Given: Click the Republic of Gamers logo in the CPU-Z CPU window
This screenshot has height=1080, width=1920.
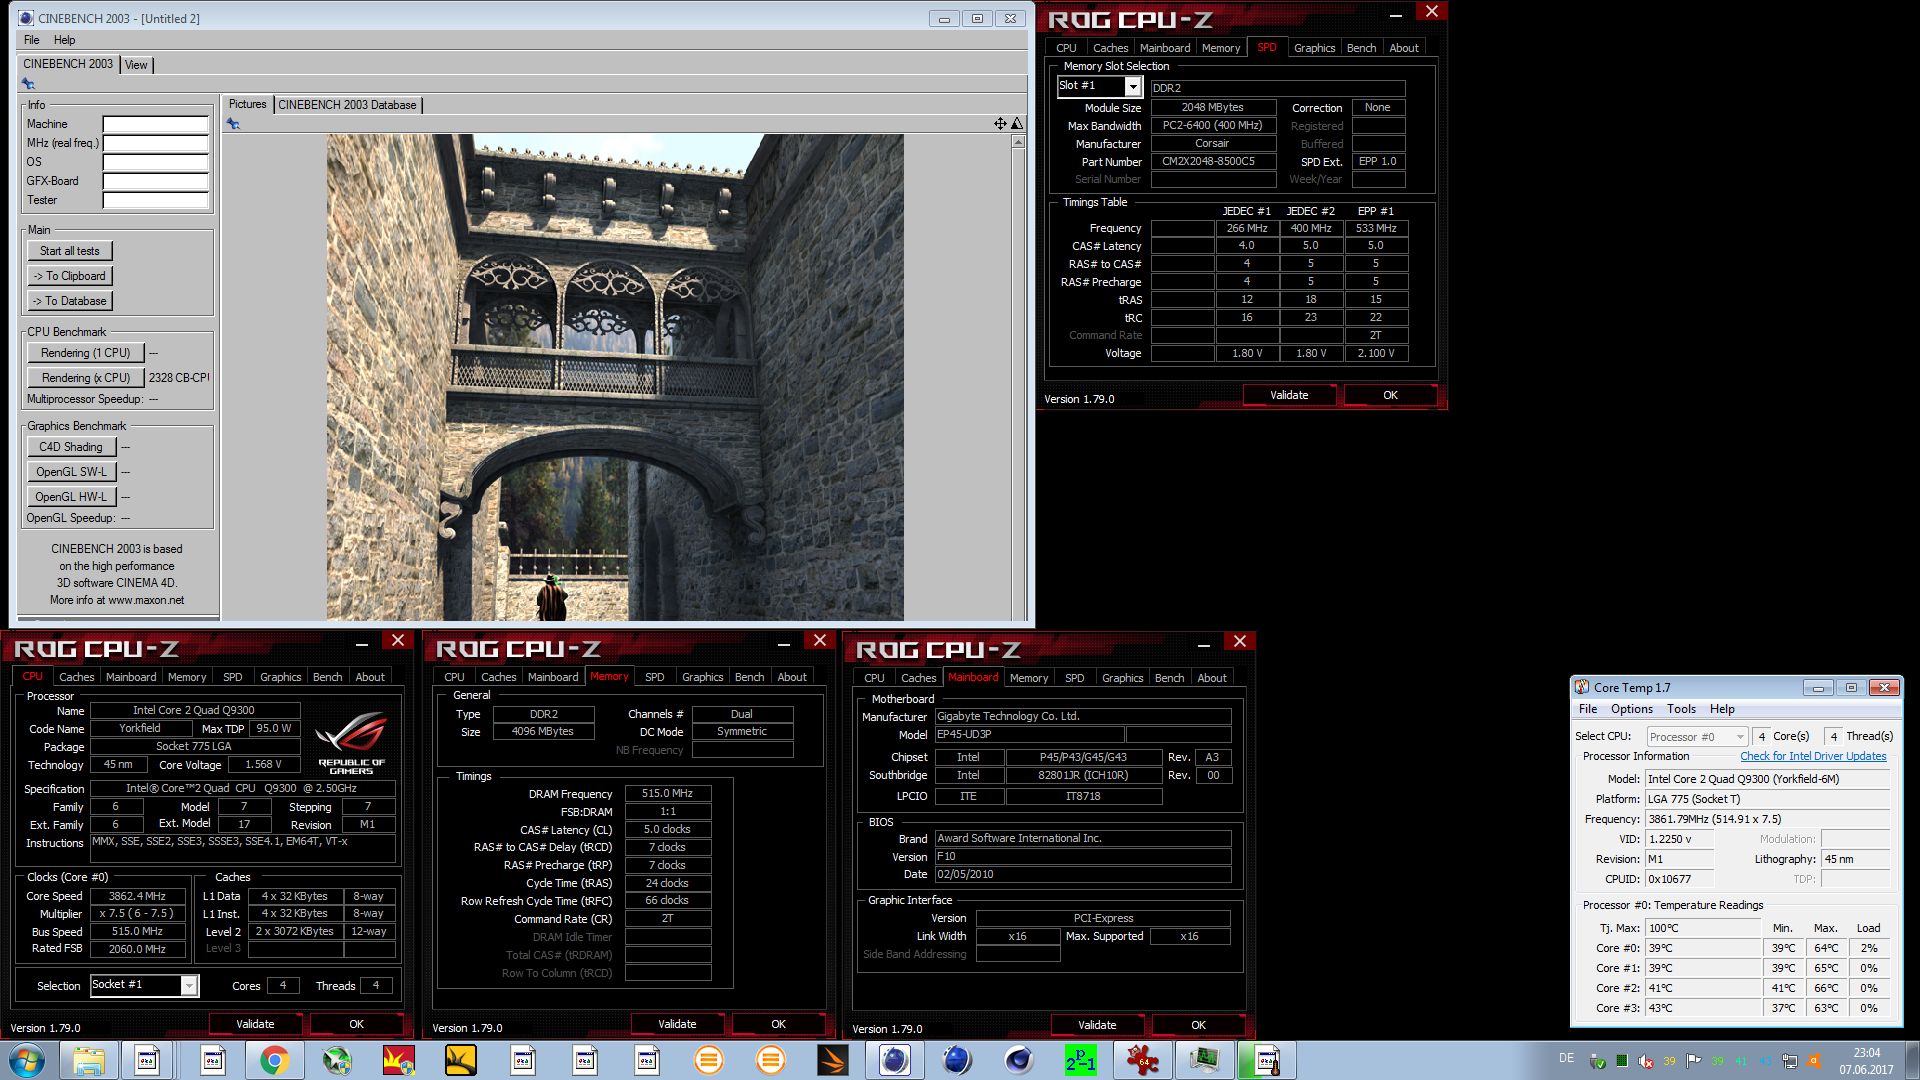Looking at the screenshot, I should coord(351,741).
